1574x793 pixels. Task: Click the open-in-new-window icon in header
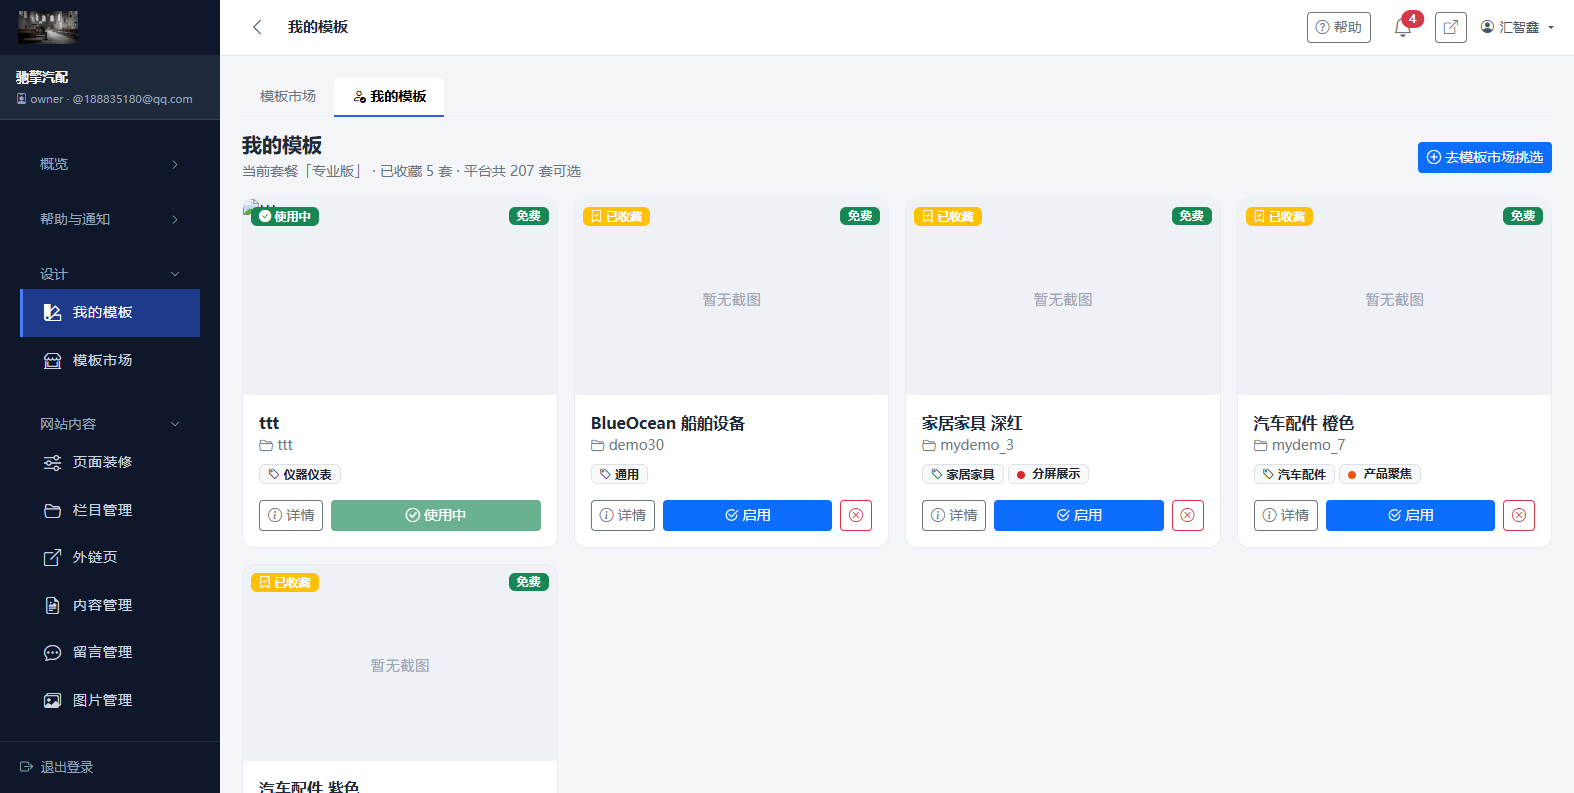(1451, 27)
